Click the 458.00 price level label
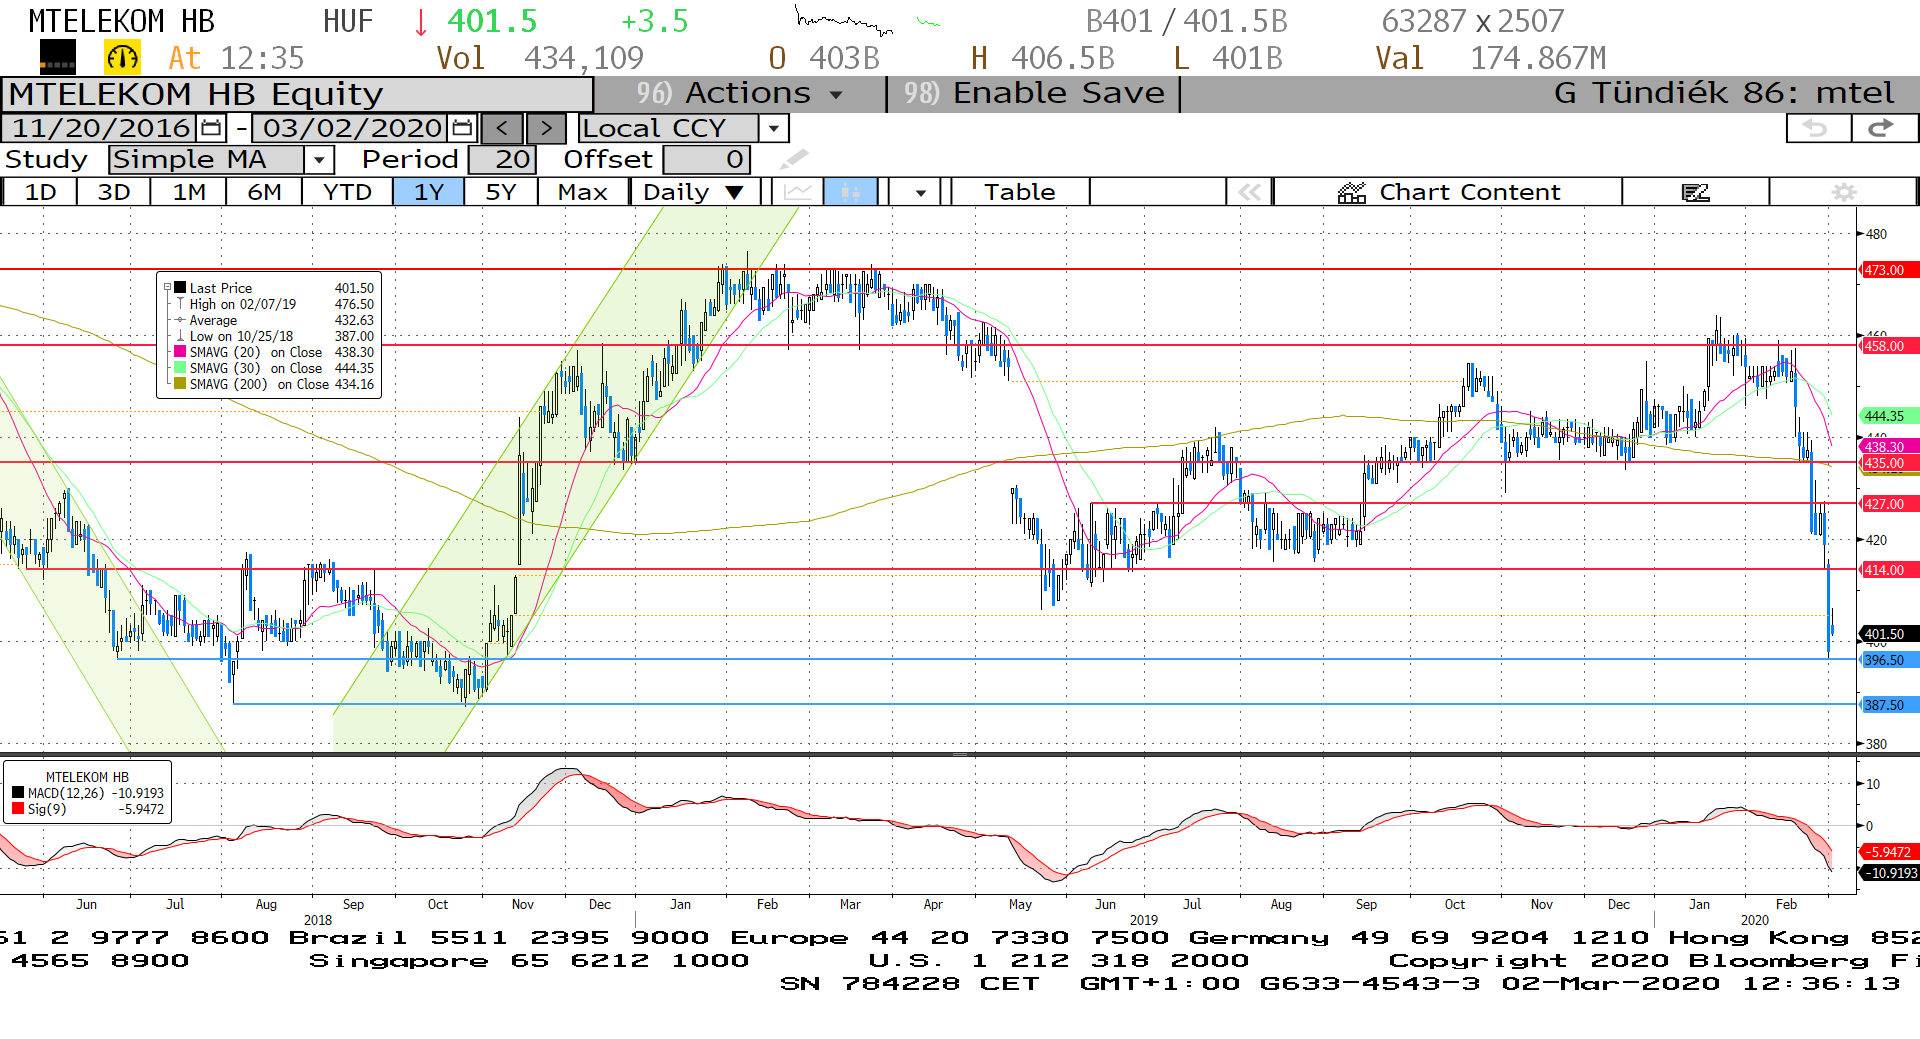 click(1888, 346)
